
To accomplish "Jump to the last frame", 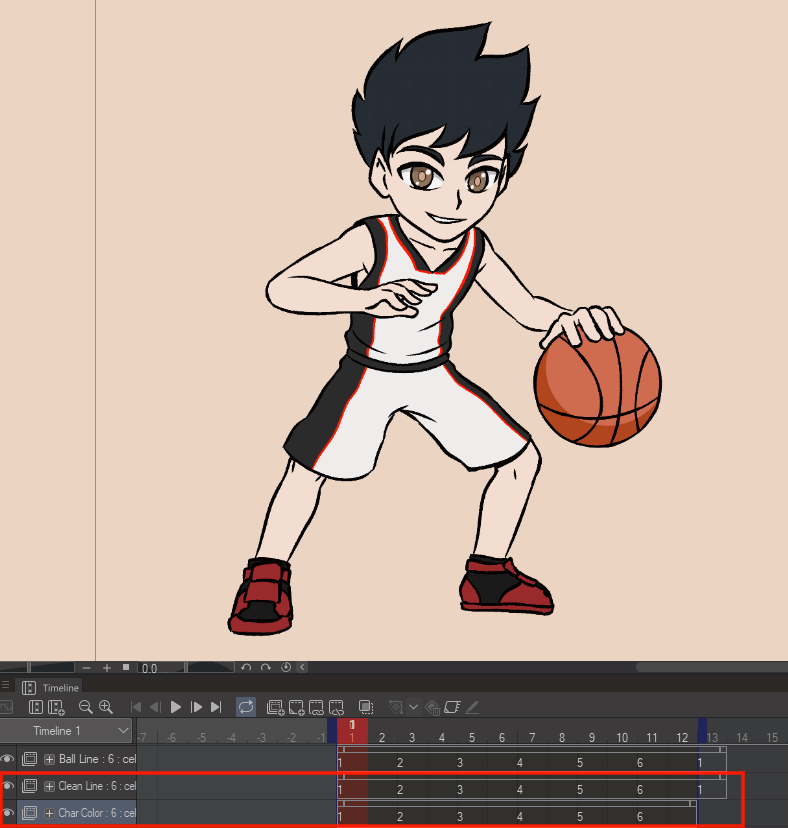I will [x=216, y=707].
